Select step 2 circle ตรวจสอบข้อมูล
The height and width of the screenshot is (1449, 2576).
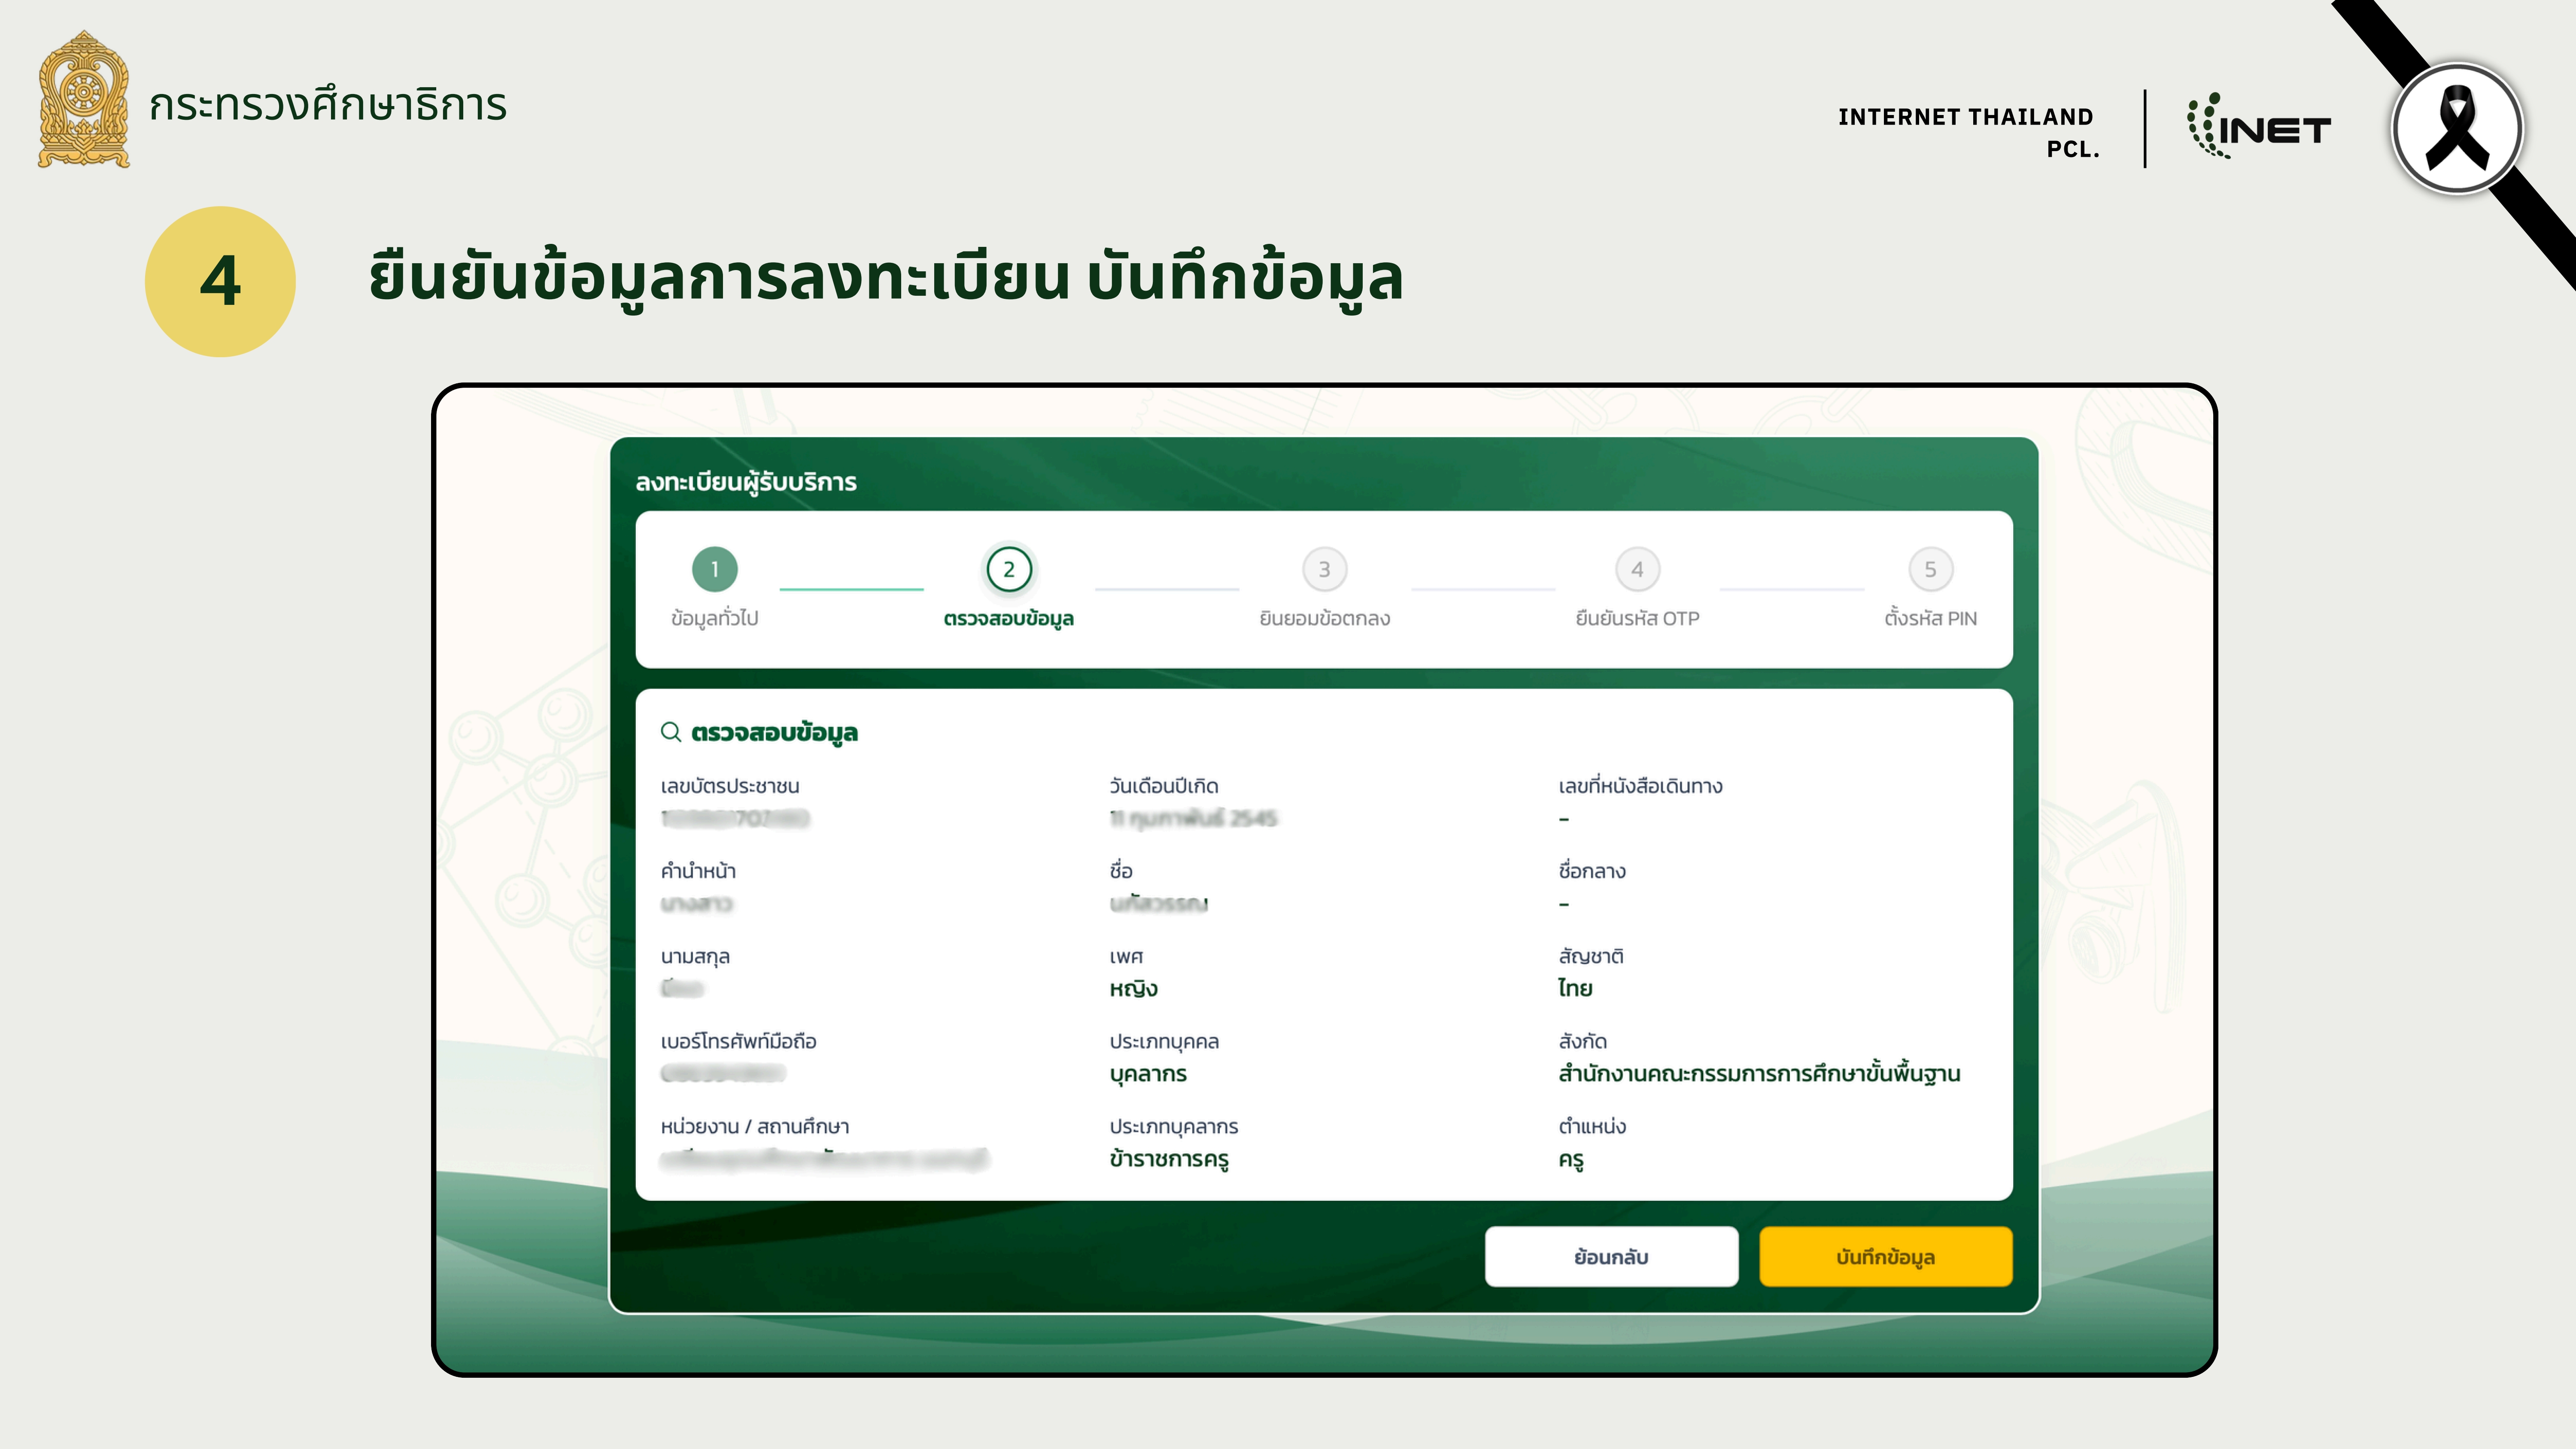click(1008, 569)
